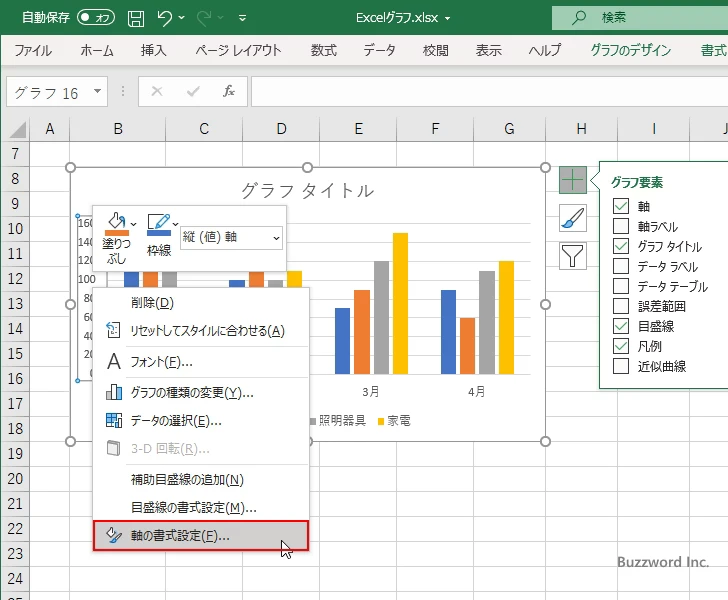Open the ファイル tab

(x=33, y=50)
